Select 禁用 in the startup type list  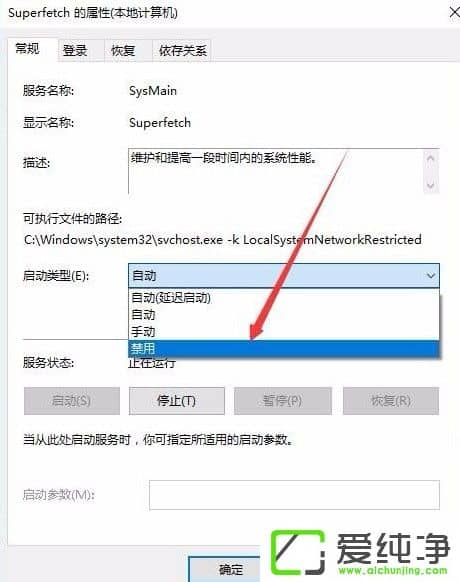click(x=284, y=349)
